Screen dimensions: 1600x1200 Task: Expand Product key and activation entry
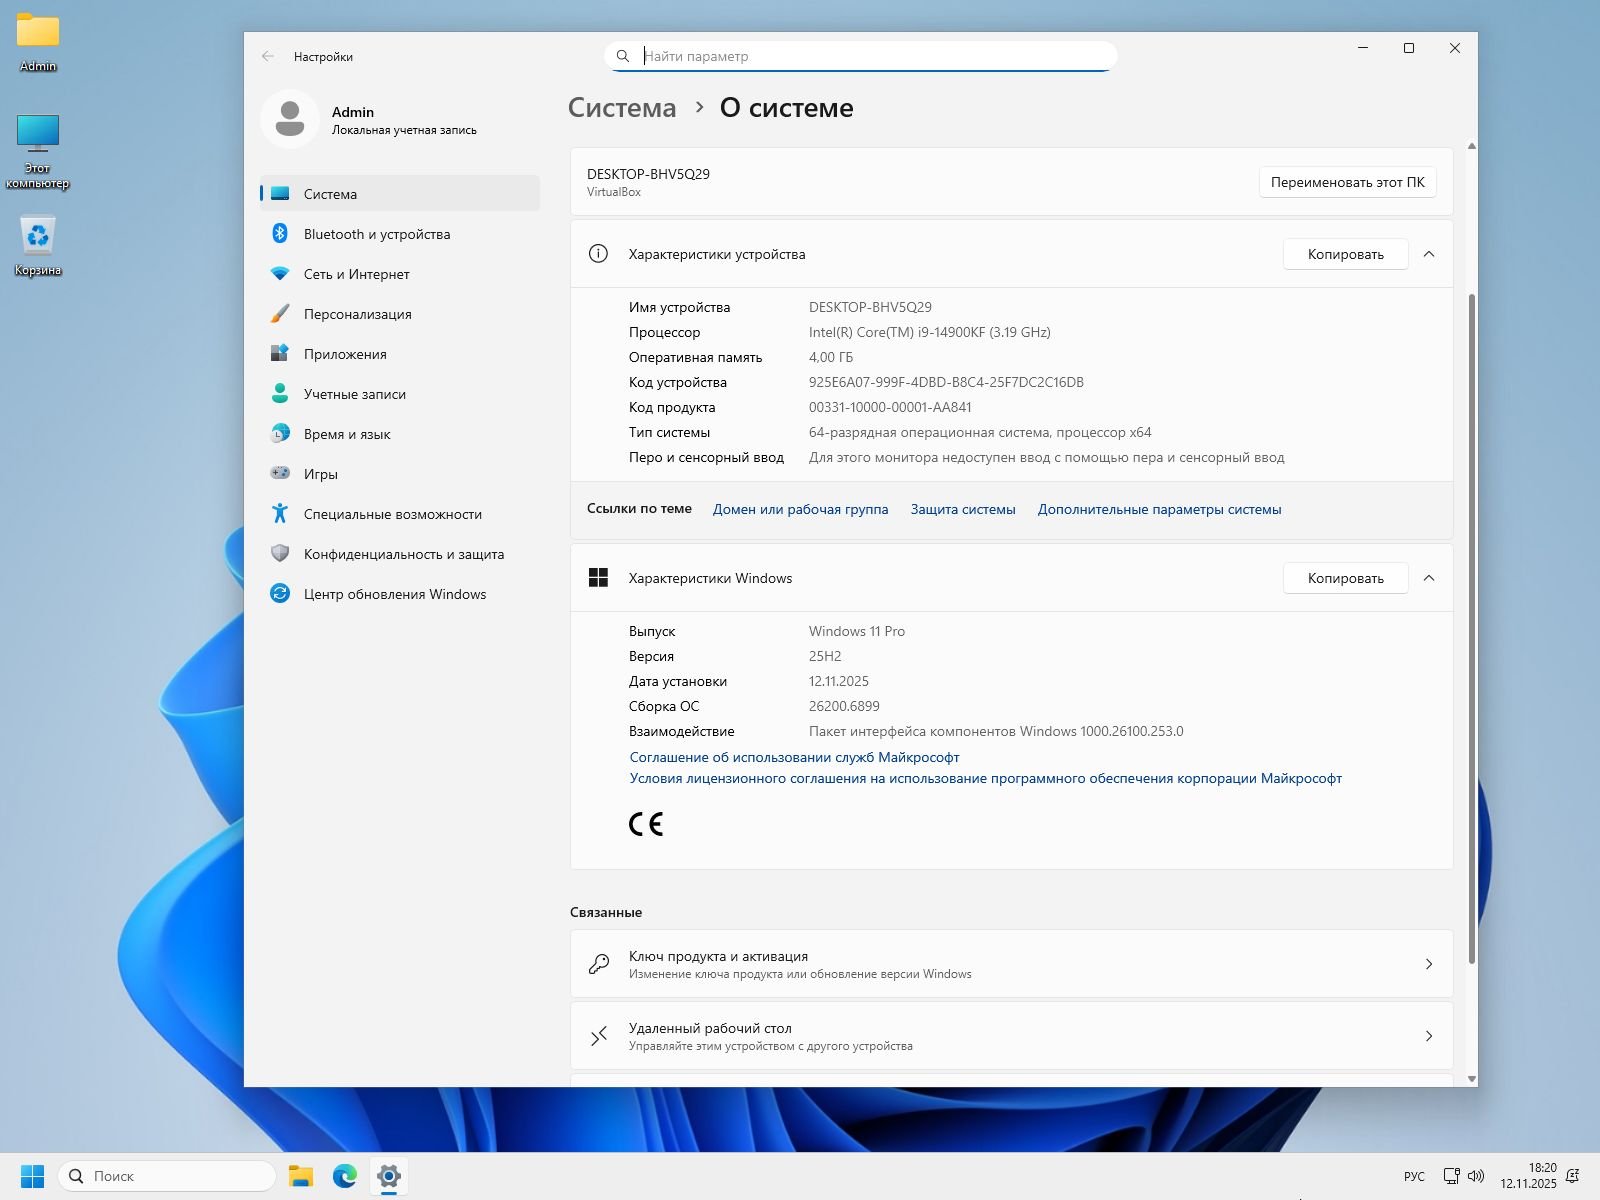tap(1010, 964)
